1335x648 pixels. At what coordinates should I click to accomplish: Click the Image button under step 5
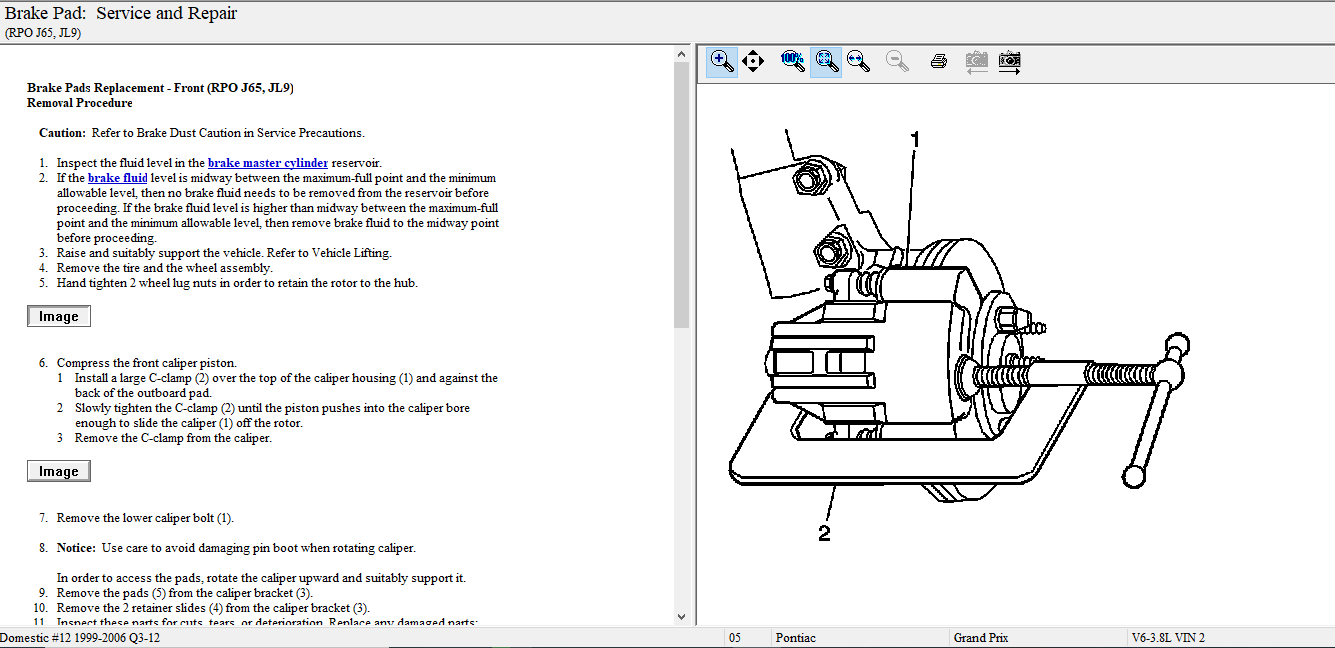pos(59,316)
